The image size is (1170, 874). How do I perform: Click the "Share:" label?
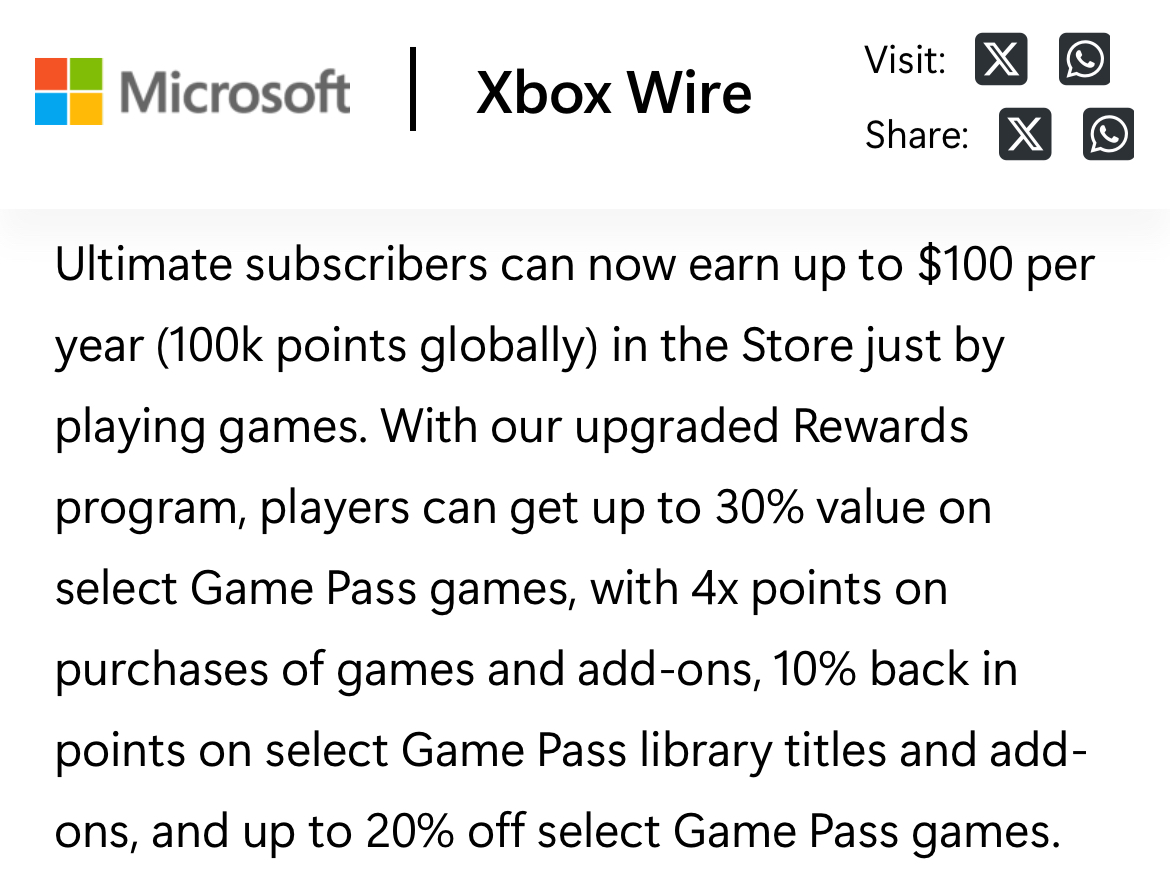[917, 135]
